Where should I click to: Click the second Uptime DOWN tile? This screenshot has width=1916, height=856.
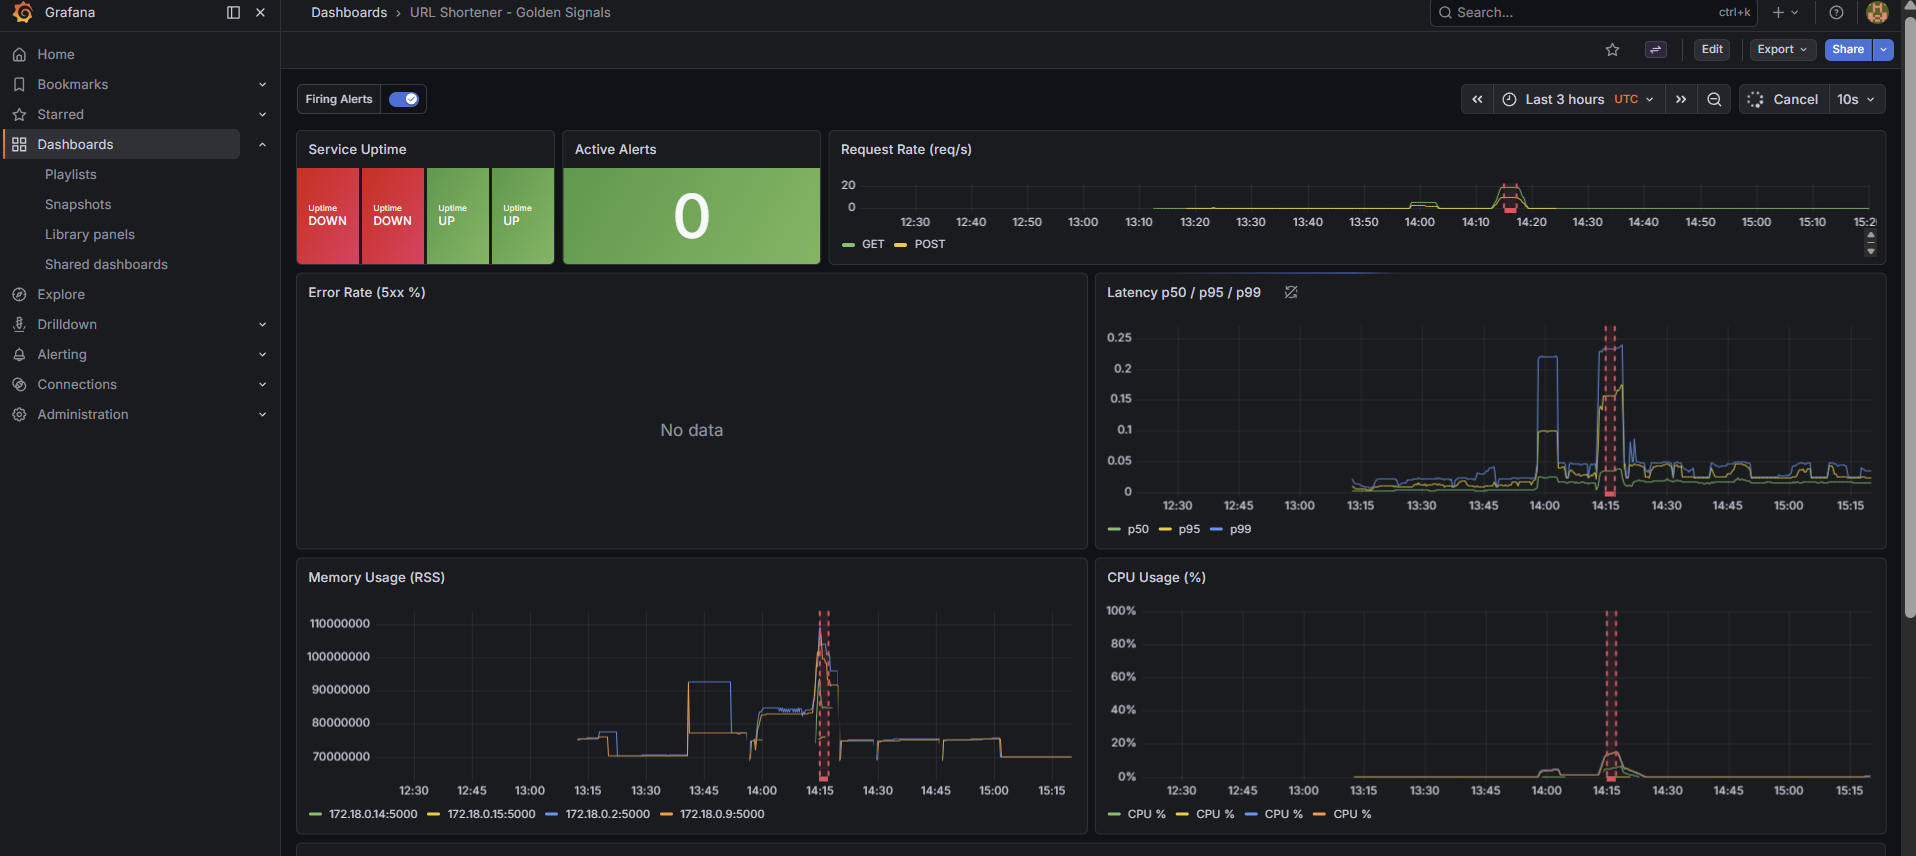[x=393, y=216]
